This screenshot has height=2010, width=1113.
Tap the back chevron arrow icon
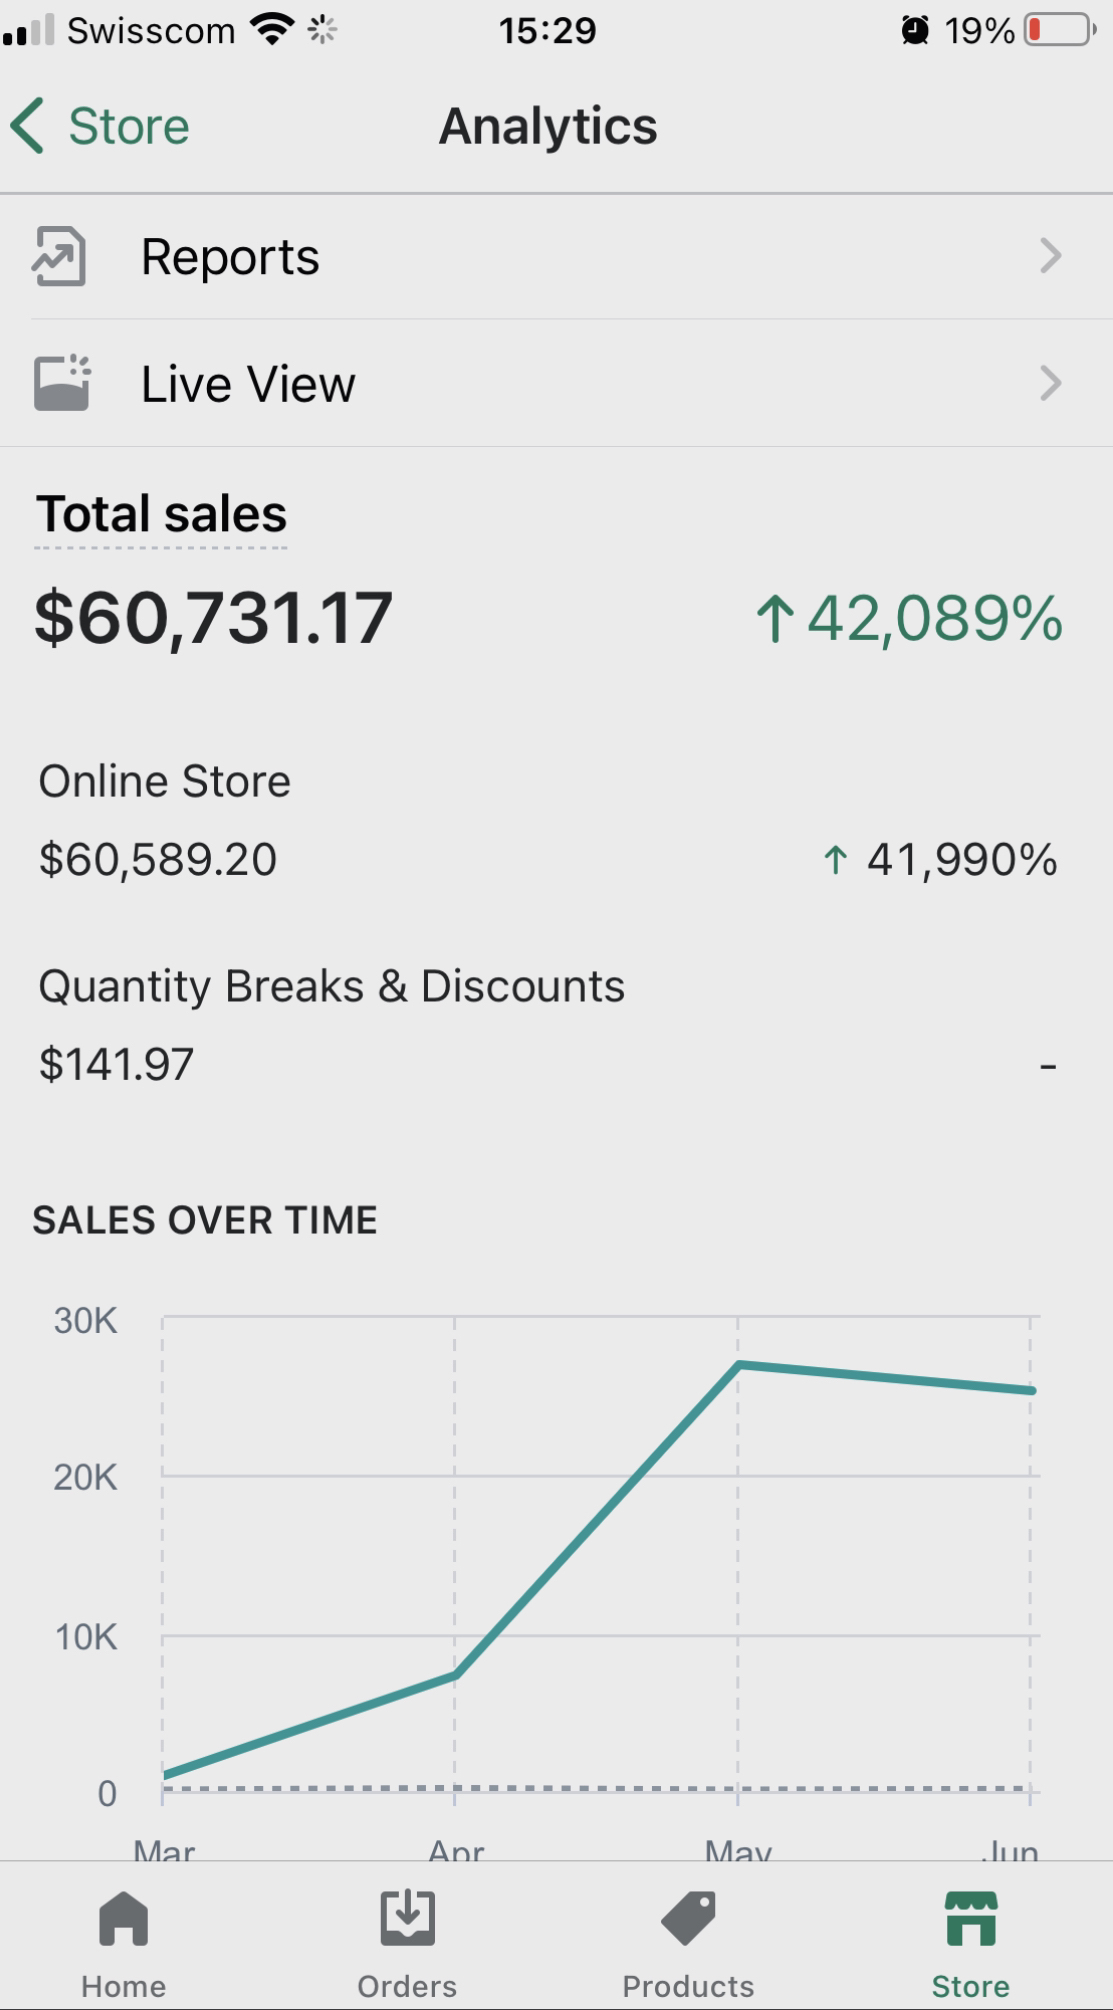(x=28, y=126)
